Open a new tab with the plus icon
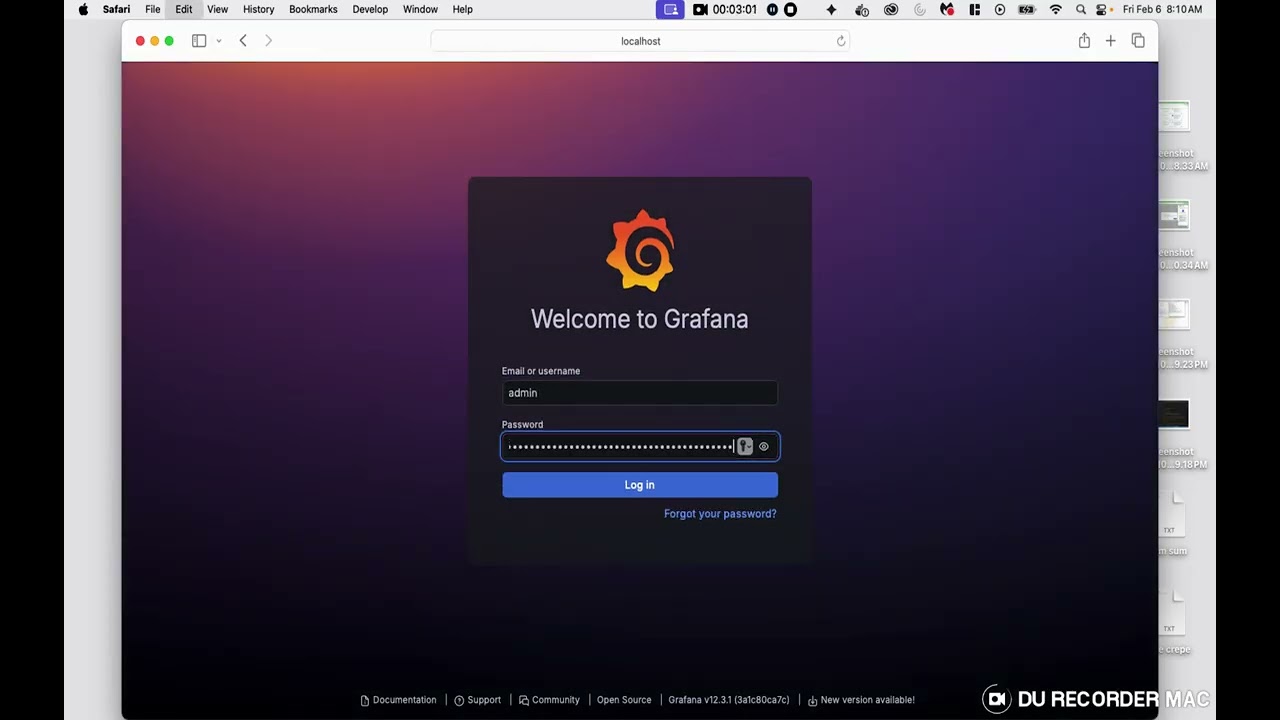The image size is (1280, 720). coord(1110,41)
